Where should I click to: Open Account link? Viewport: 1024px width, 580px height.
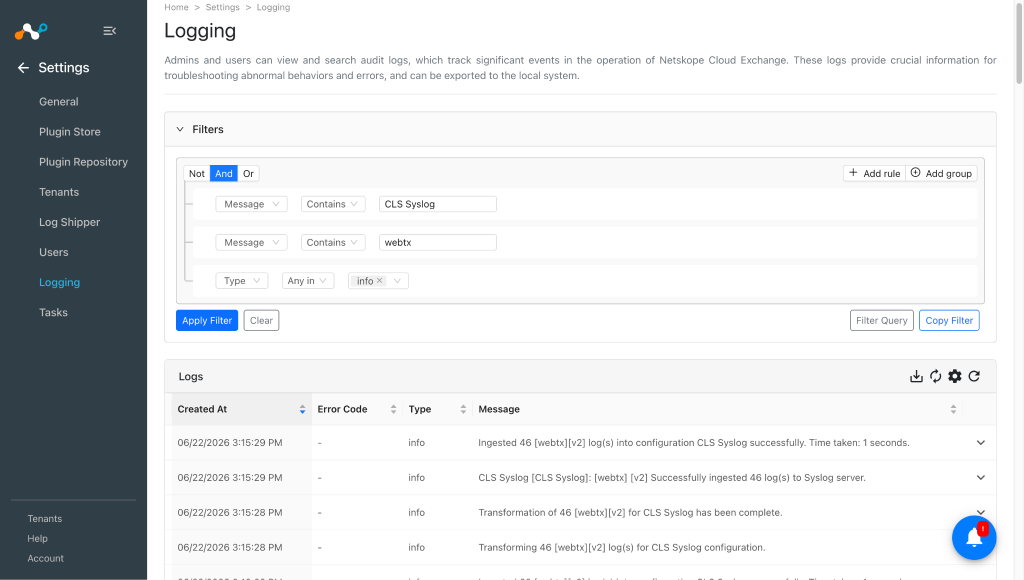pos(46,558)
